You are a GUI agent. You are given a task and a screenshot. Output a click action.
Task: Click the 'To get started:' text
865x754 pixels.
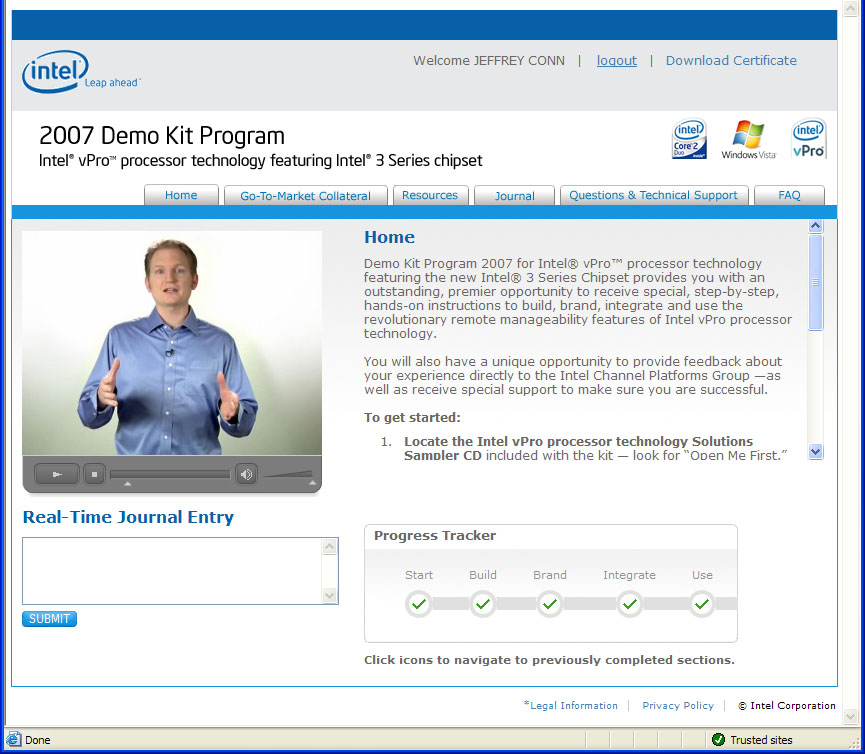pyautogui.click(x=412, y=418)
